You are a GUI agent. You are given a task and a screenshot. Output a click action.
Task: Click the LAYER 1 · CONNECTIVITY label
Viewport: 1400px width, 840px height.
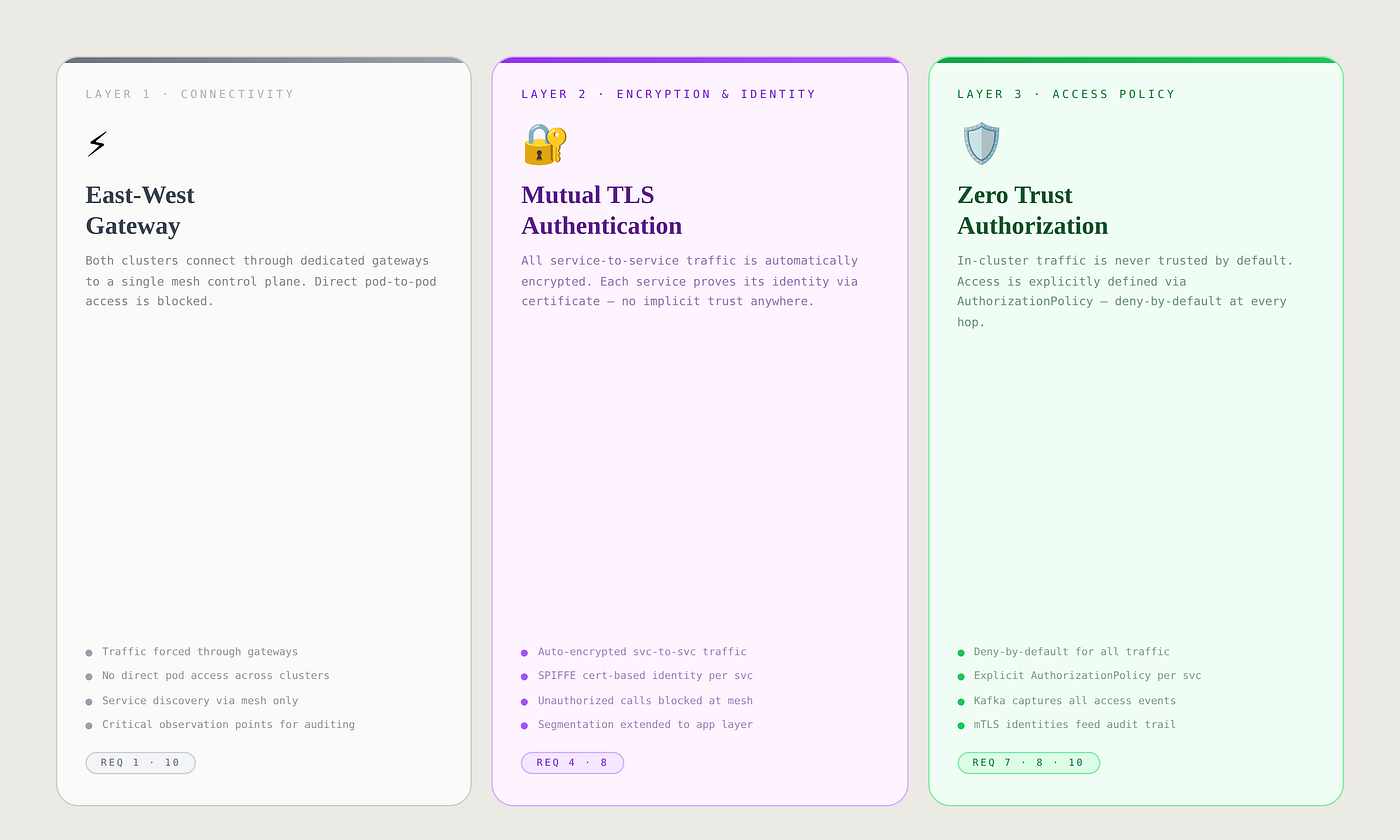click(x=190, y=94)
